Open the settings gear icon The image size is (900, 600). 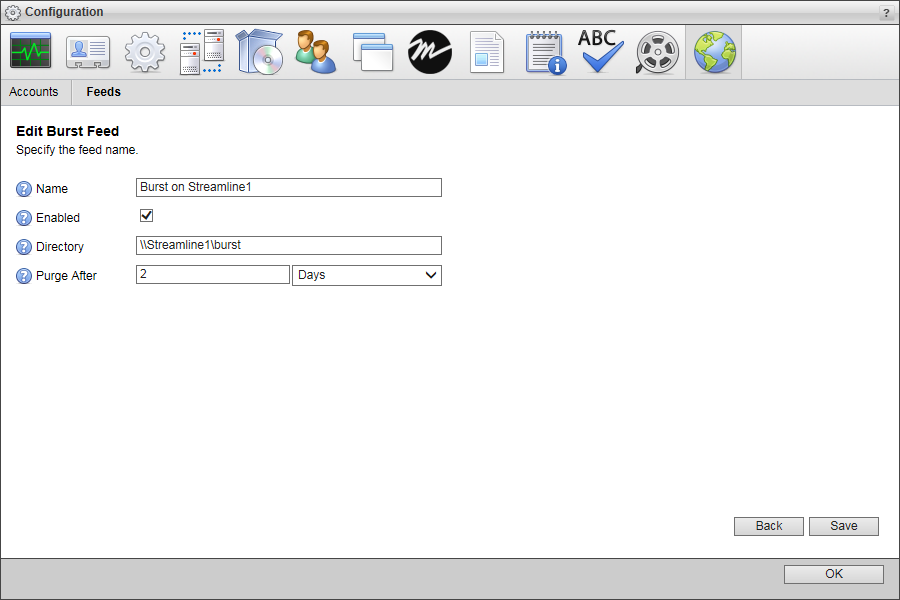point(144,51)
